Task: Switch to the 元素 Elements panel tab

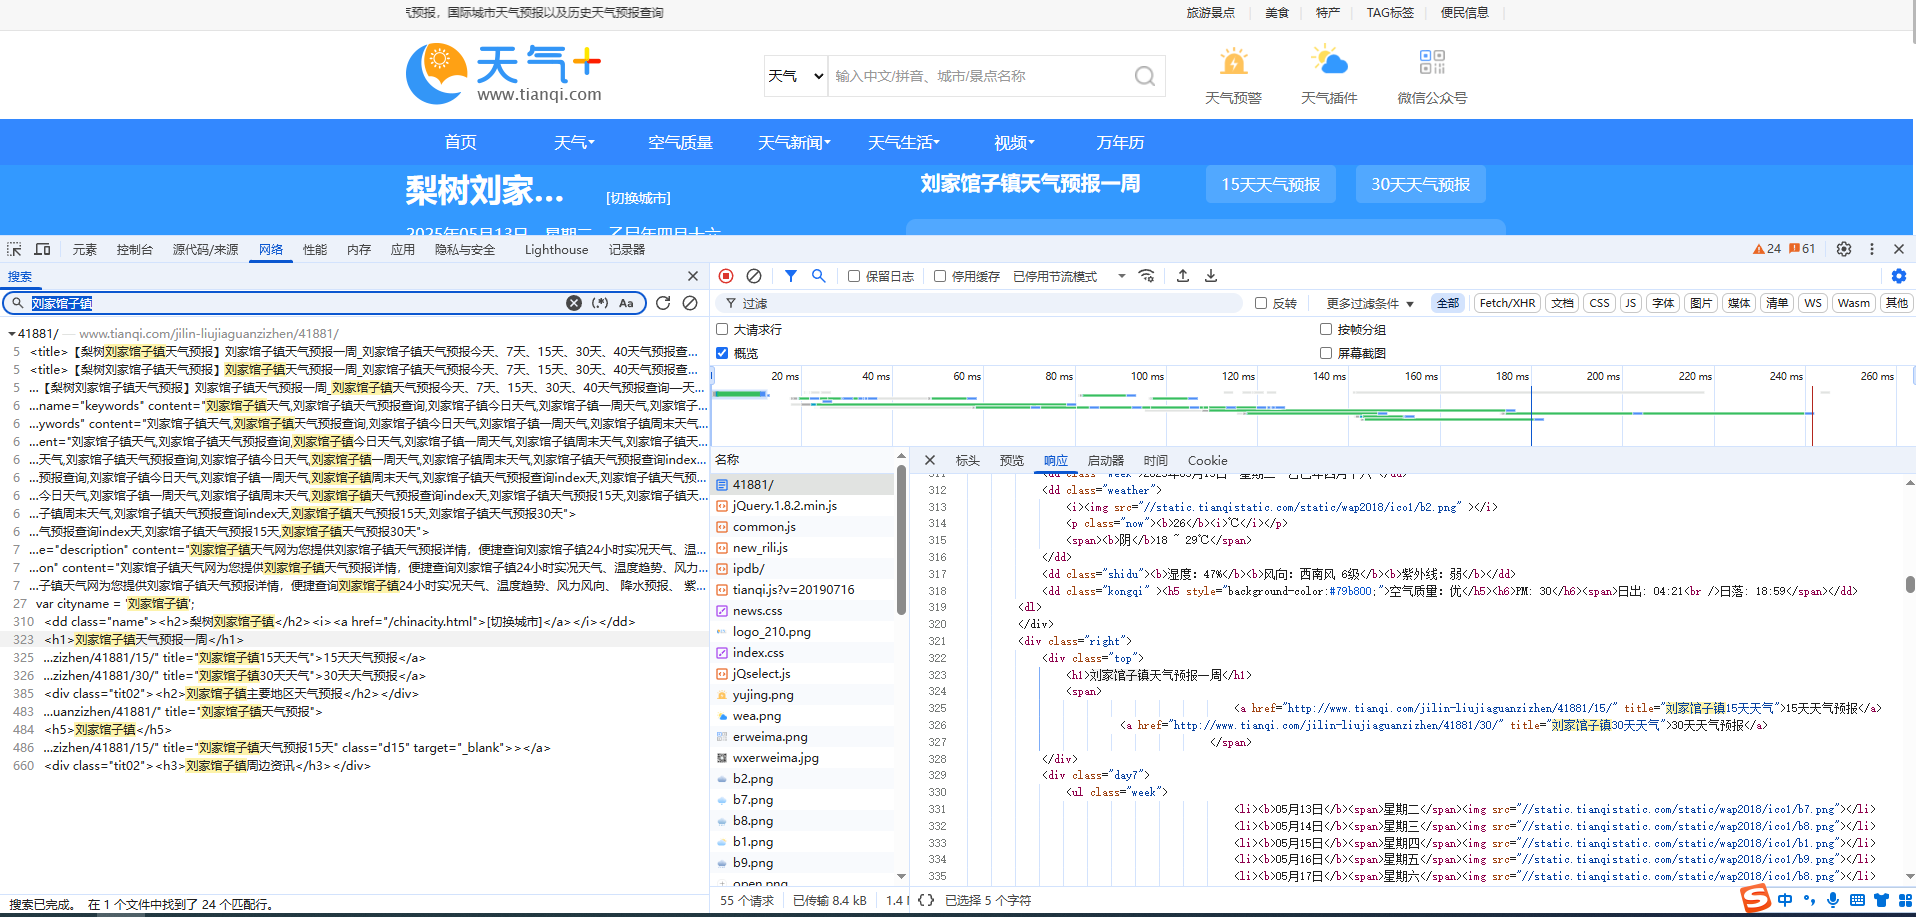Action: [x=85, y=249]
